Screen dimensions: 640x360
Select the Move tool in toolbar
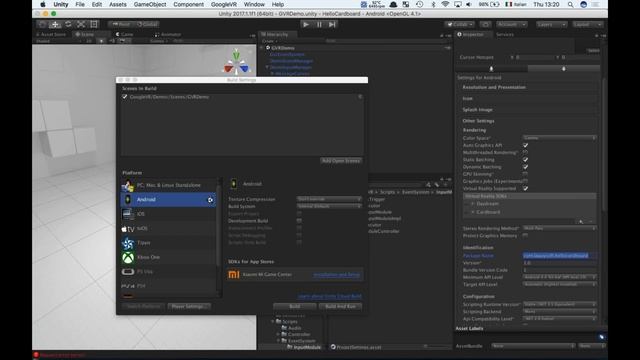(55, 24)
